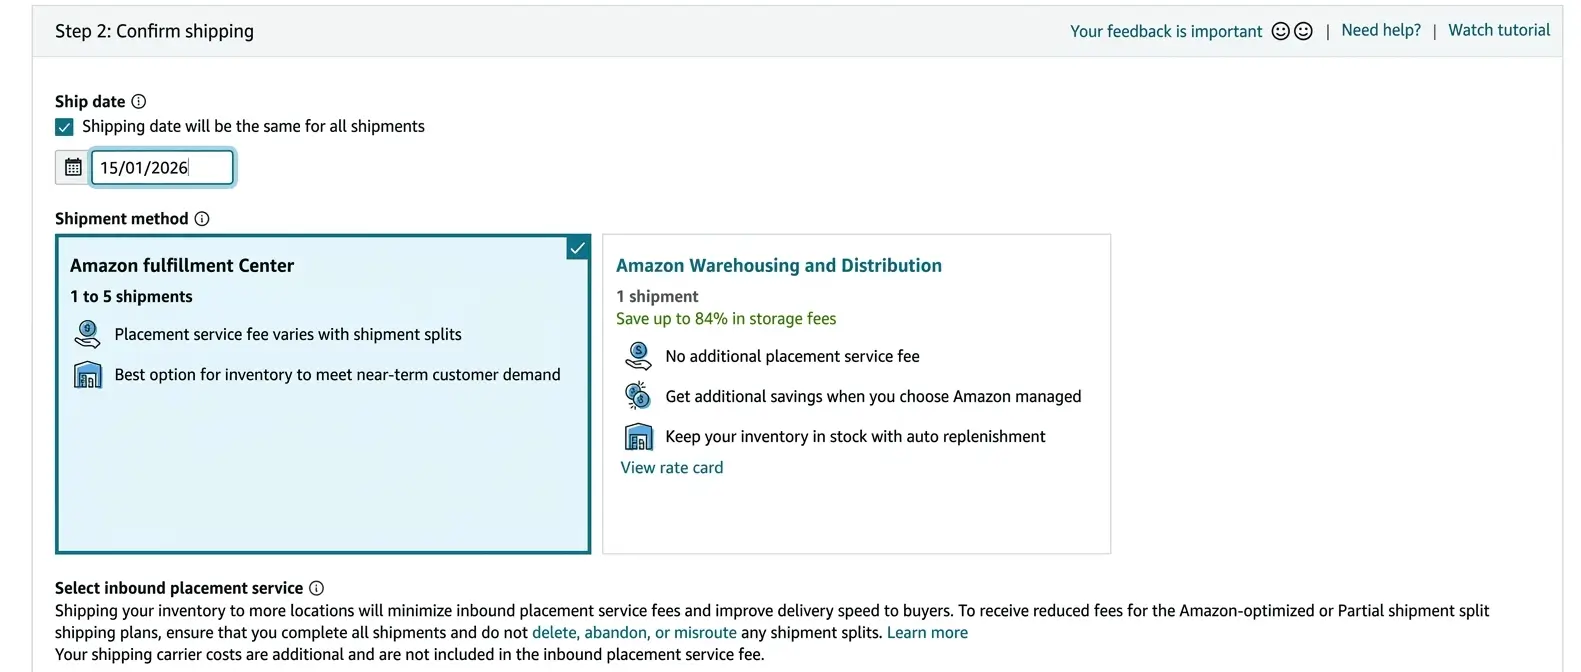Screen dimensions: 1581x672
Task: Click the second feedback smiley face
Action: click(1303, 31)
